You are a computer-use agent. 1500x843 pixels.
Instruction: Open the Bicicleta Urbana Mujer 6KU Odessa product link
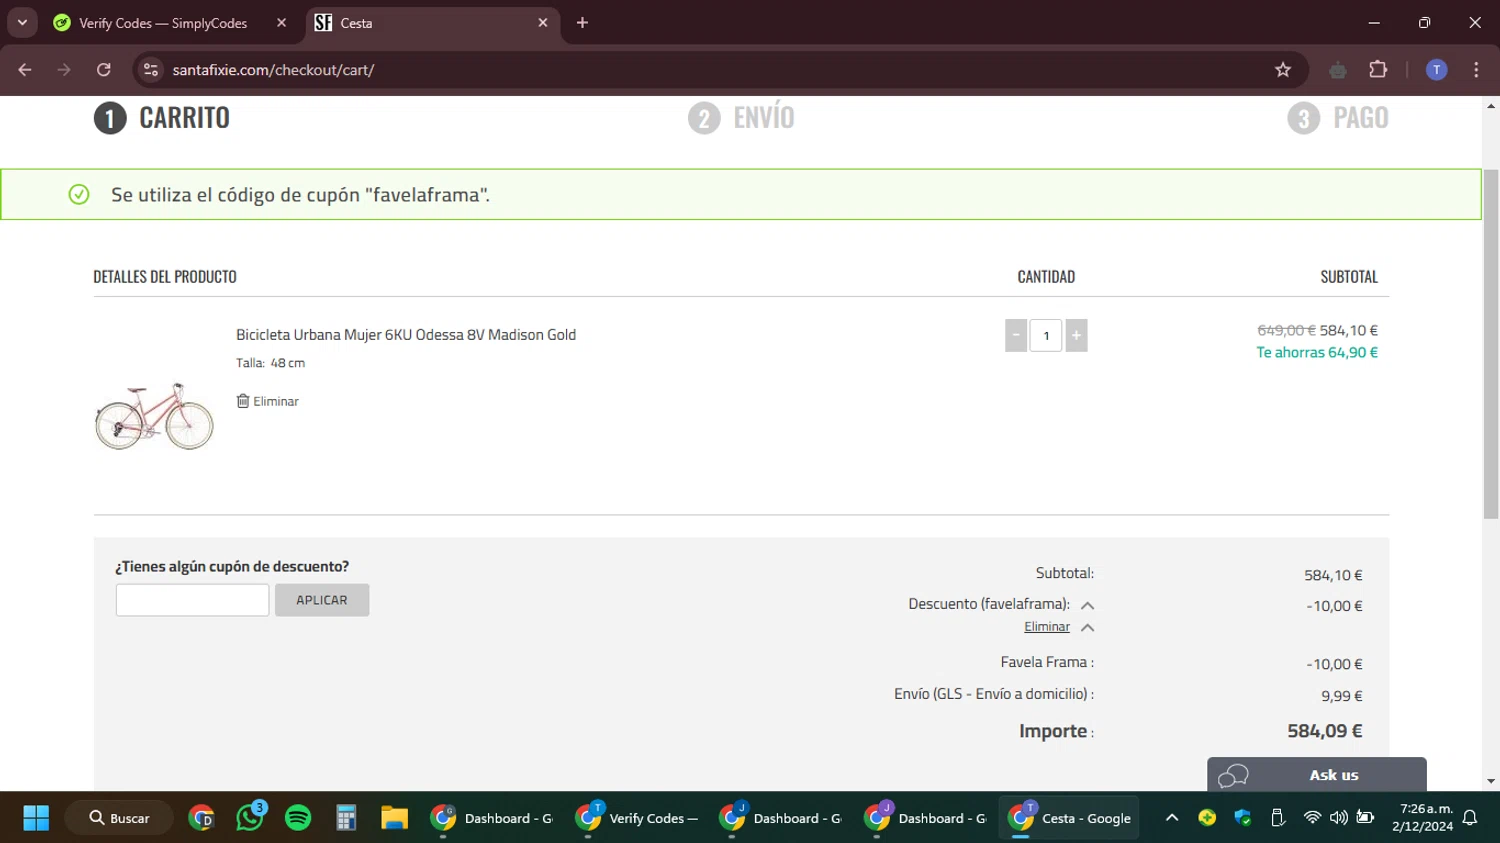pos(406,335)
